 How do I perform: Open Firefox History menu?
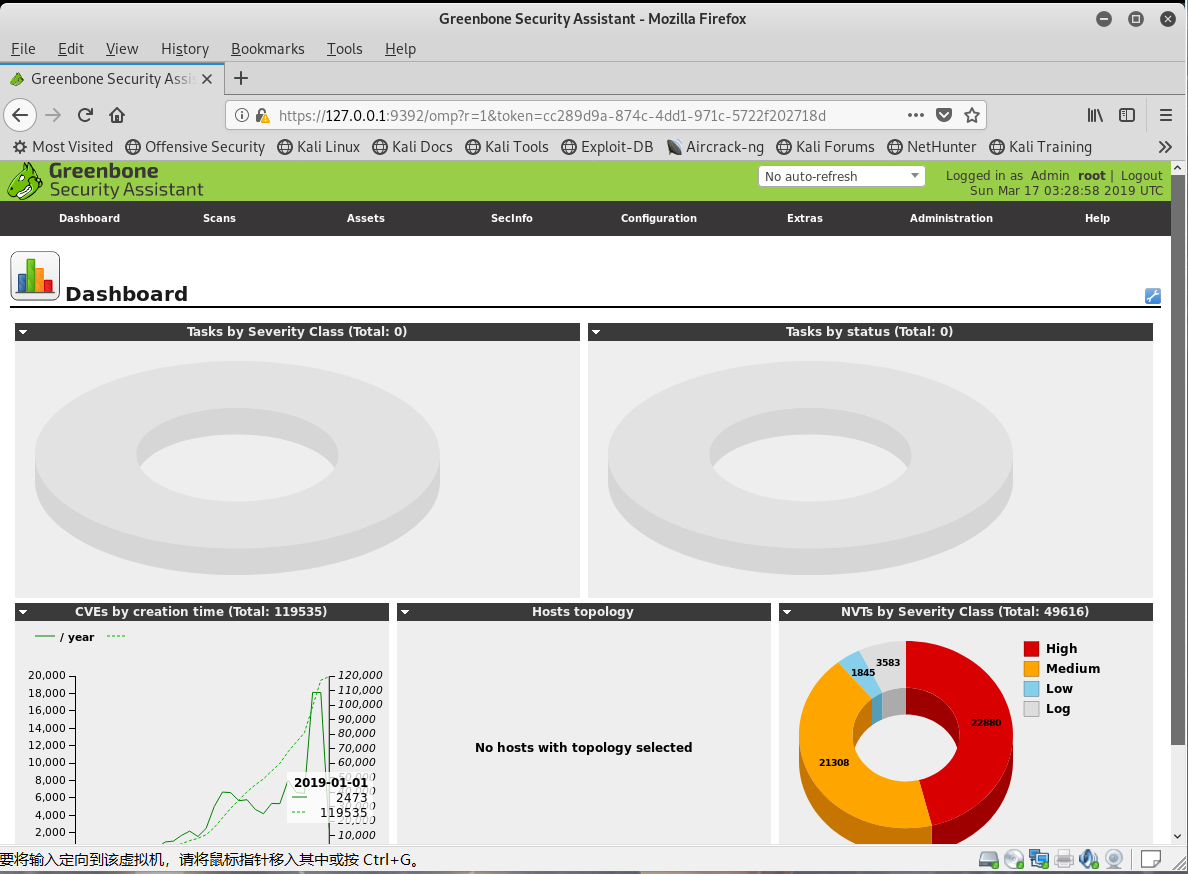(x=185, y=48)
